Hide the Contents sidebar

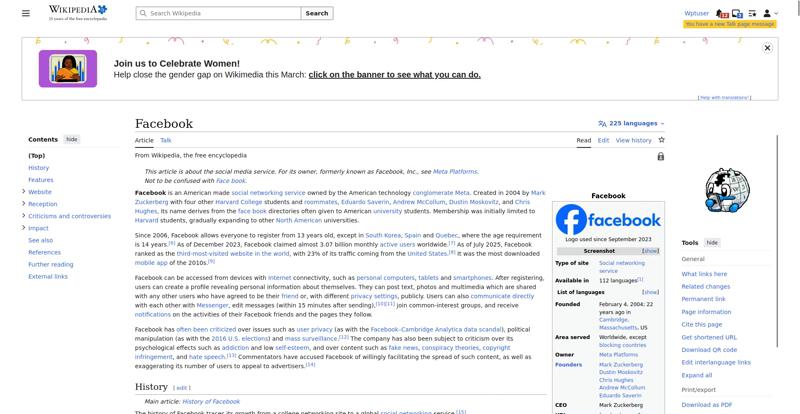click(x=72, y=140)
